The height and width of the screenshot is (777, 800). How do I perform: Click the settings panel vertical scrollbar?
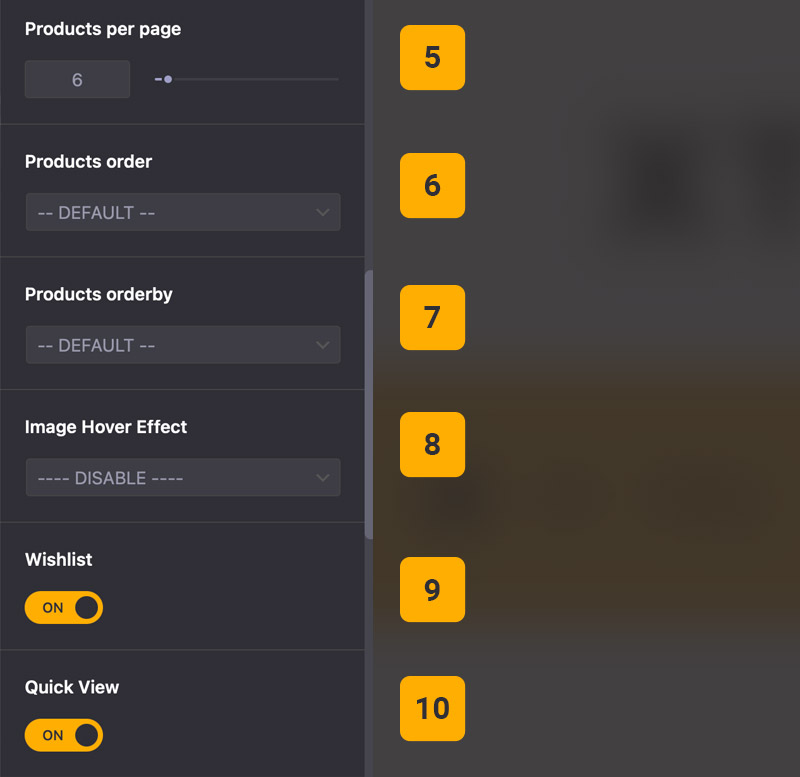(x=368, y=400)
